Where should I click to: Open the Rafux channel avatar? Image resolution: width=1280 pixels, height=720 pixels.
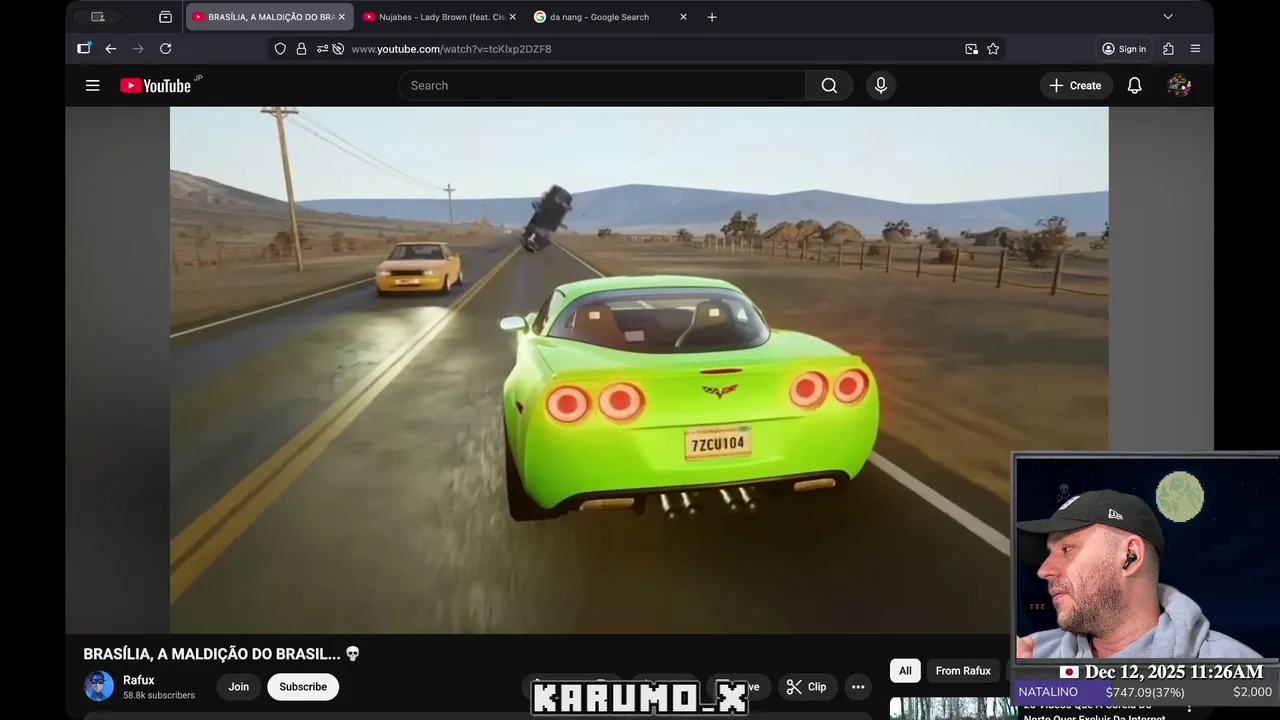pyautogui.click(x=99, y=686)
